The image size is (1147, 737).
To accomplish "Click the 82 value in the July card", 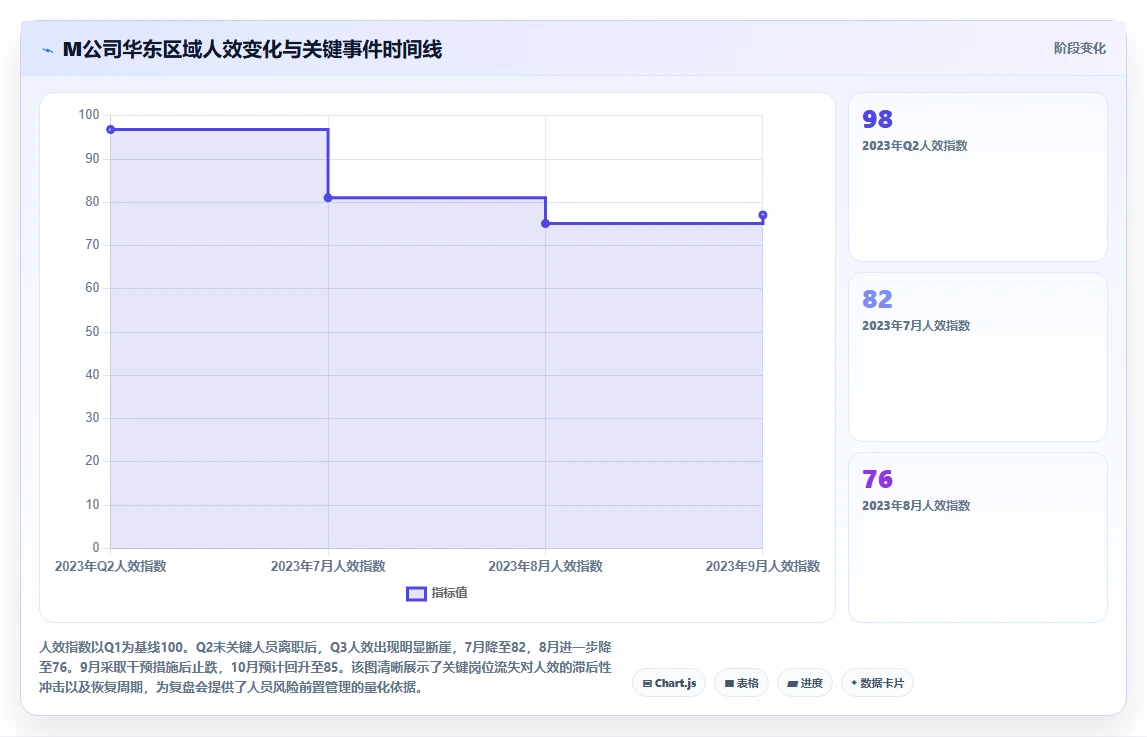I will tap(877, 299).
